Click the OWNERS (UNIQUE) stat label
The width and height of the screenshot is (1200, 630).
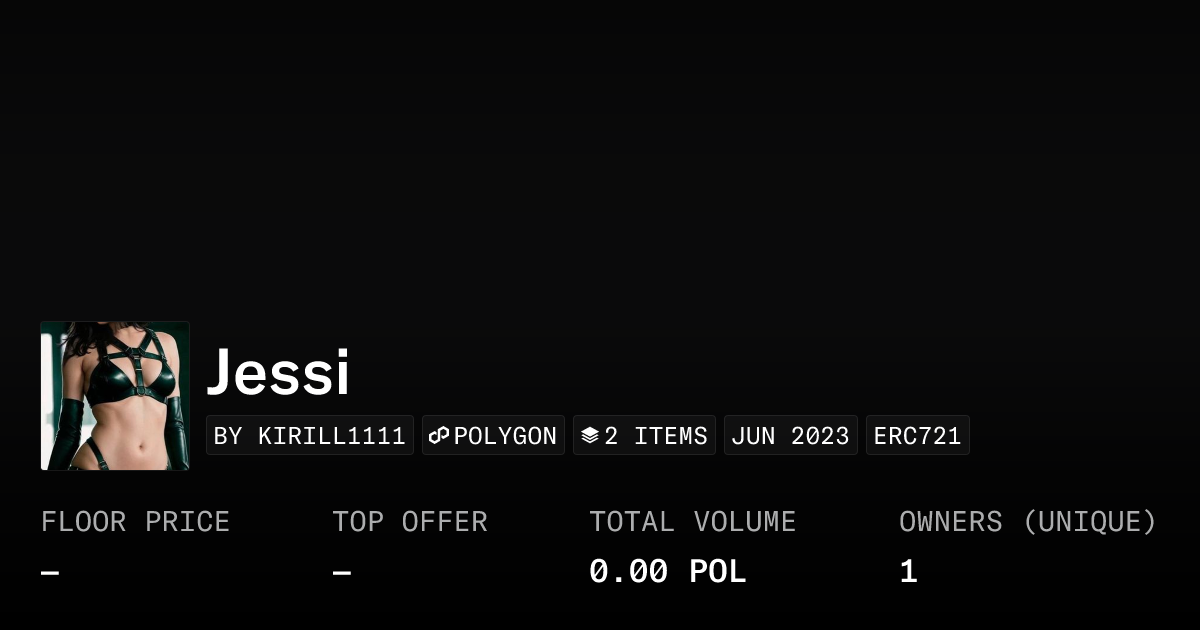coord(1028,521)
